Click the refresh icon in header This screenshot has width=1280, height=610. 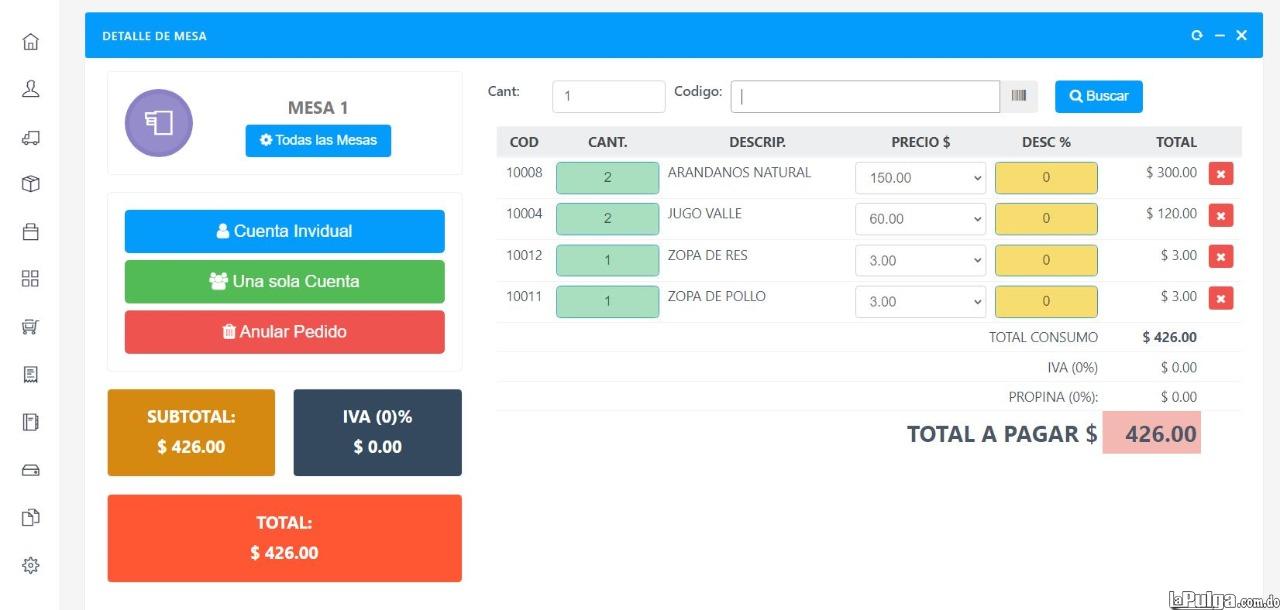(1196, 36)
